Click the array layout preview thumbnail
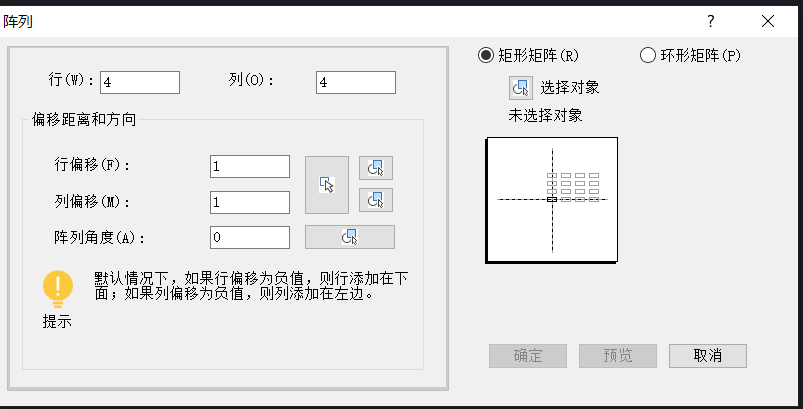The width and height of the screenshot is (803, 409). click(x=551, y=200)
